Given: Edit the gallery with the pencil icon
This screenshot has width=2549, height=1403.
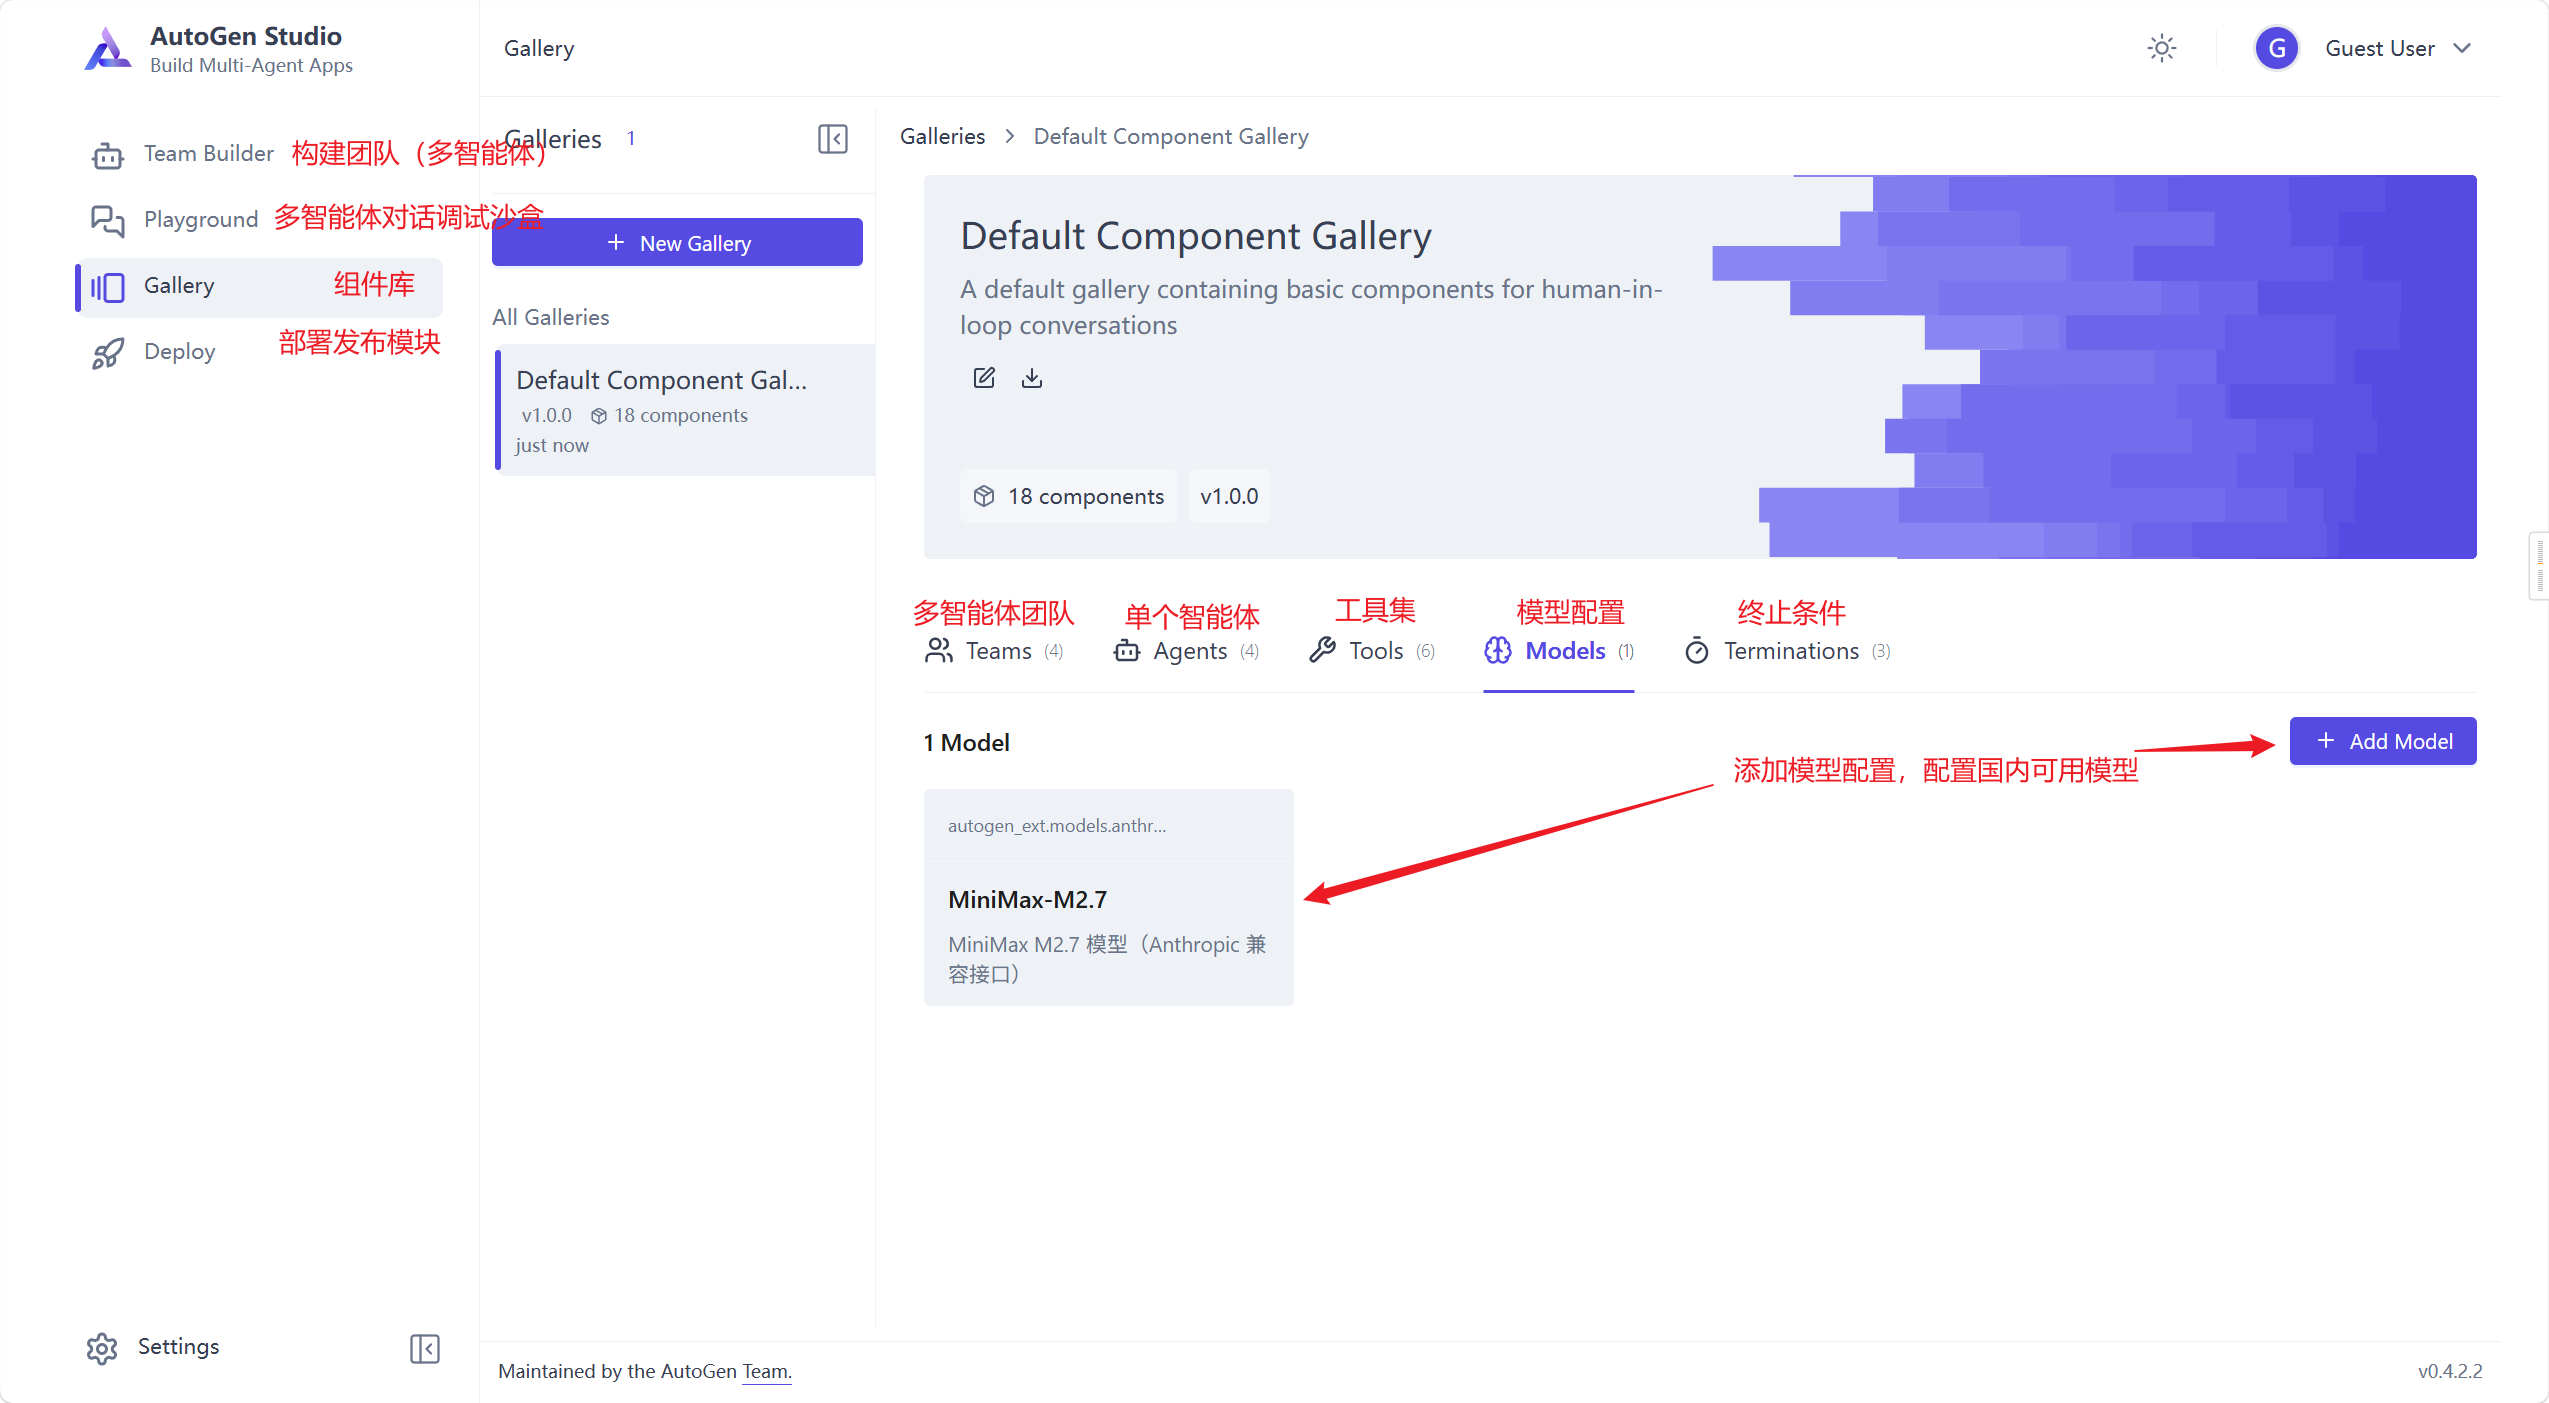Looking at the screenshot, I should (x=984, y=378).
